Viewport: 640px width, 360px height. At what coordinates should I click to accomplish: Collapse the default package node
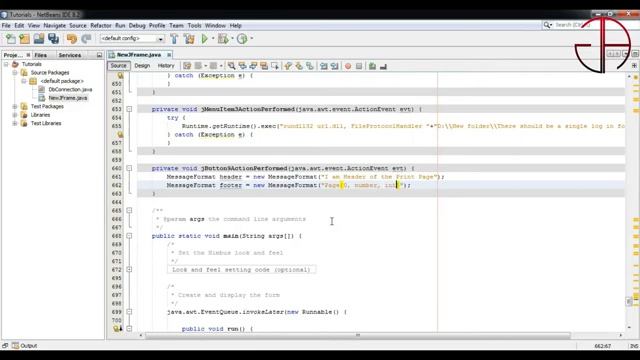click(x=24, y=81)
